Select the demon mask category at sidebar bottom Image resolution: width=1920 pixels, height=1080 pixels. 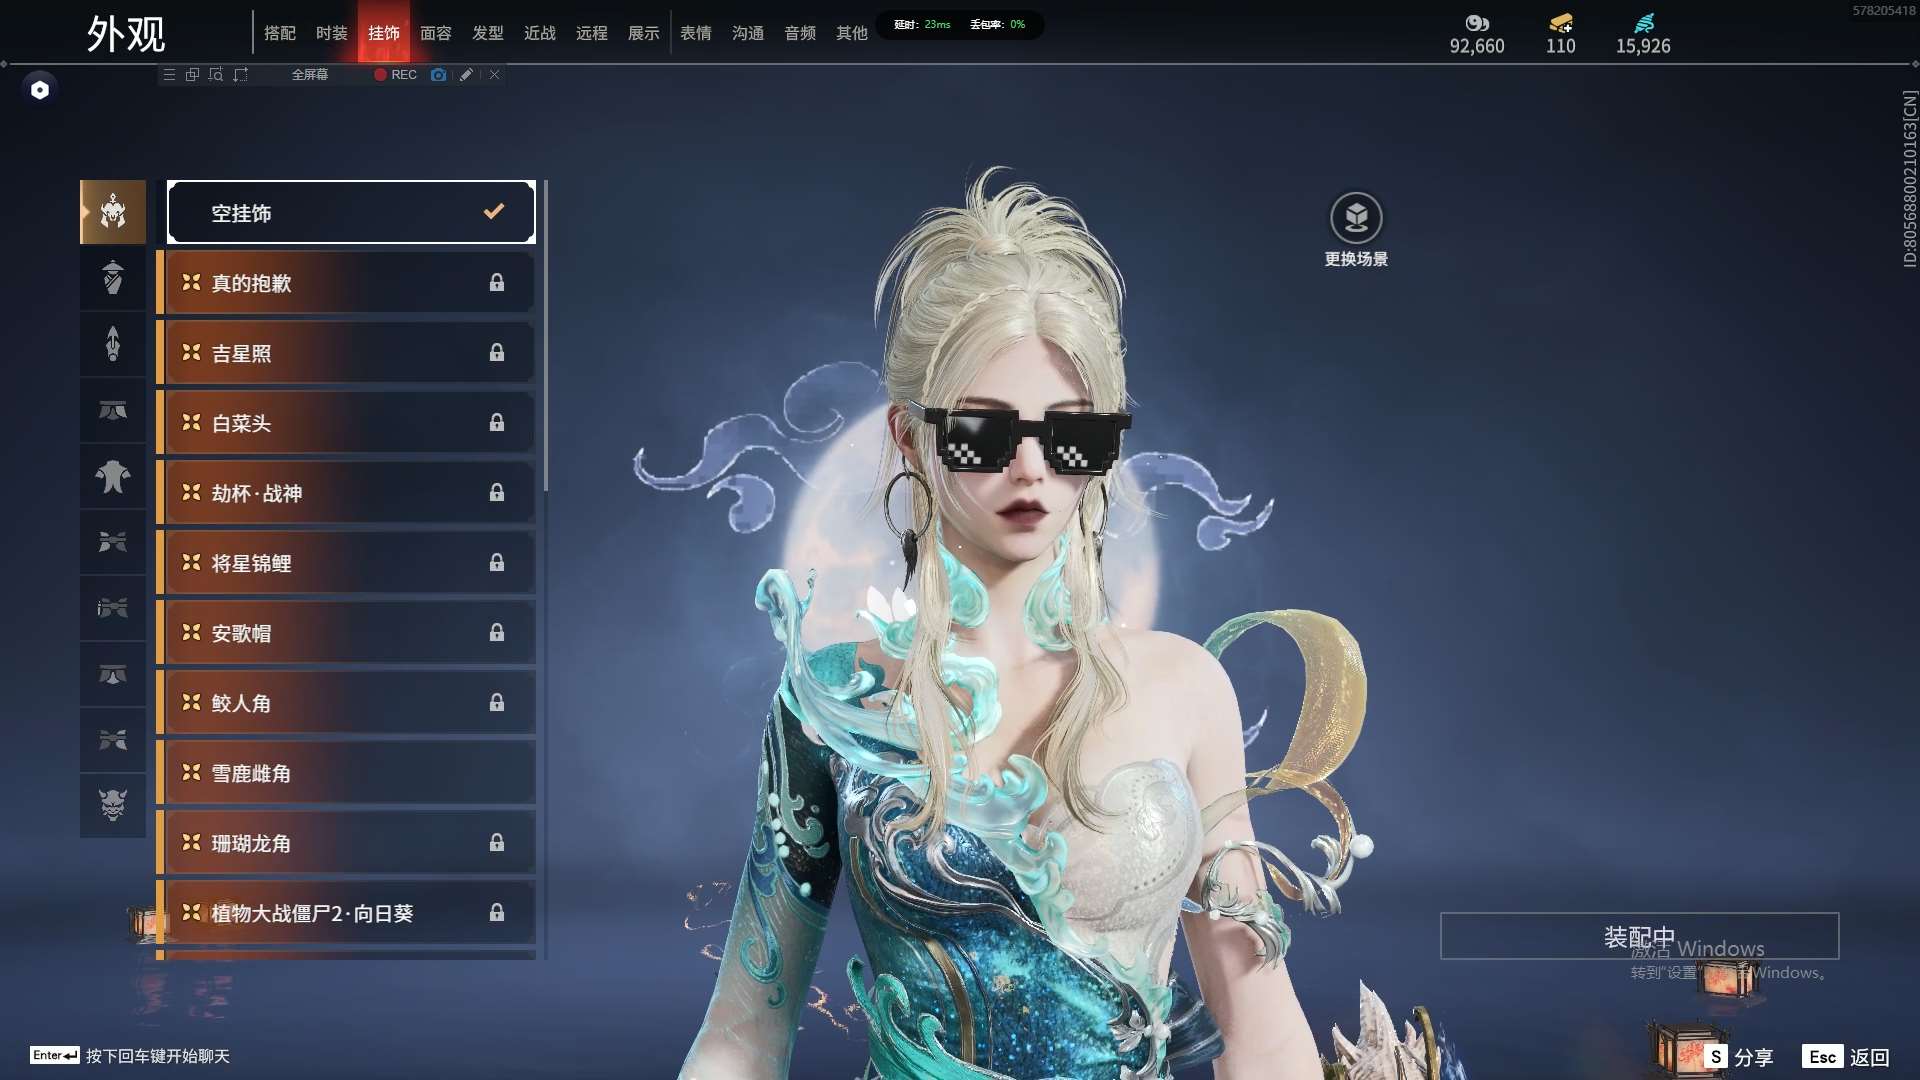(x=112, y=805)
